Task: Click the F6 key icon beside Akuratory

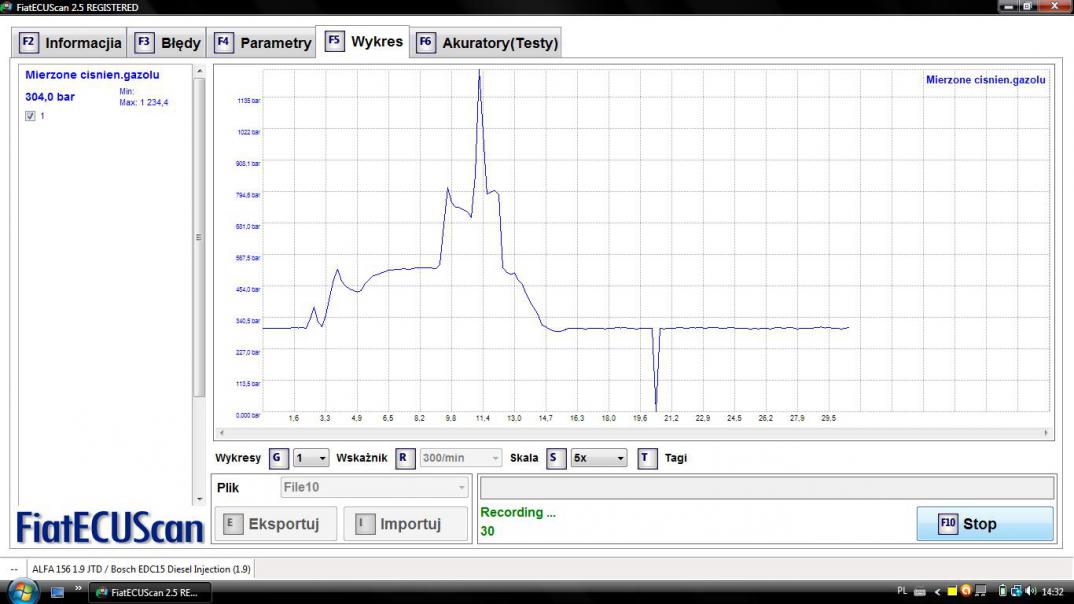Action: [x=425, y=42]
